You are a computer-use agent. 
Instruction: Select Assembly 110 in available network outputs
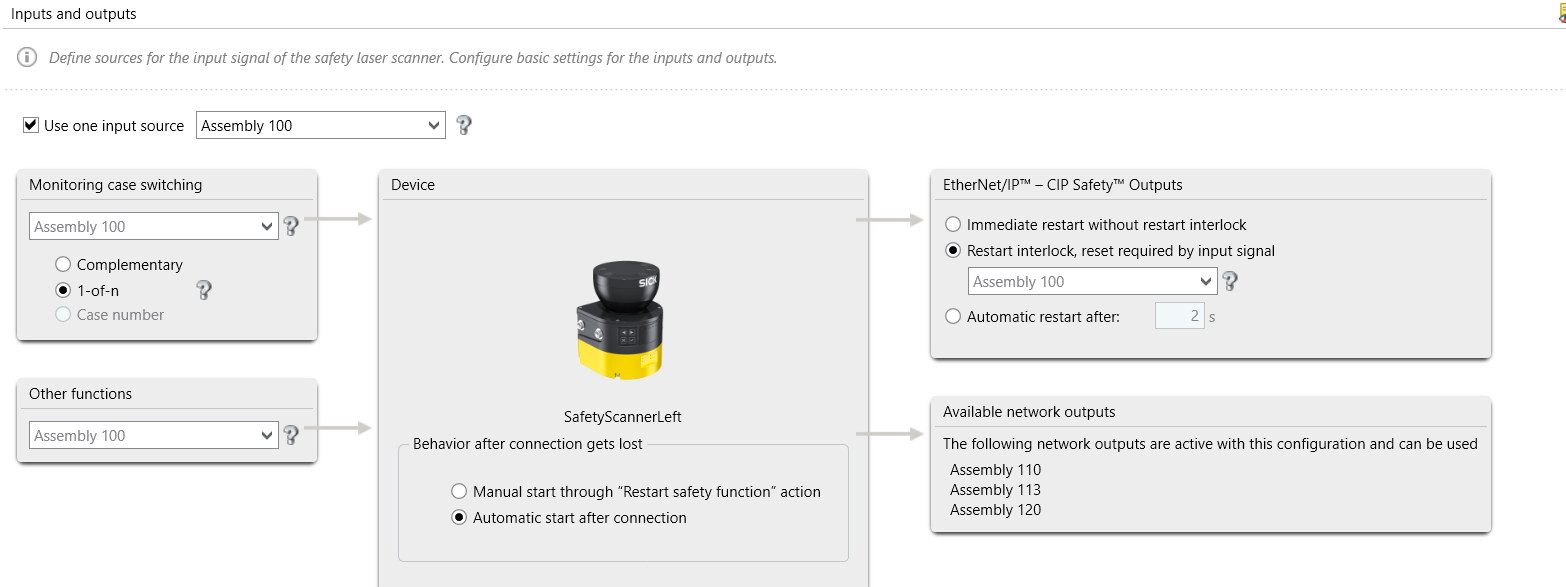(x=995, y=469)
